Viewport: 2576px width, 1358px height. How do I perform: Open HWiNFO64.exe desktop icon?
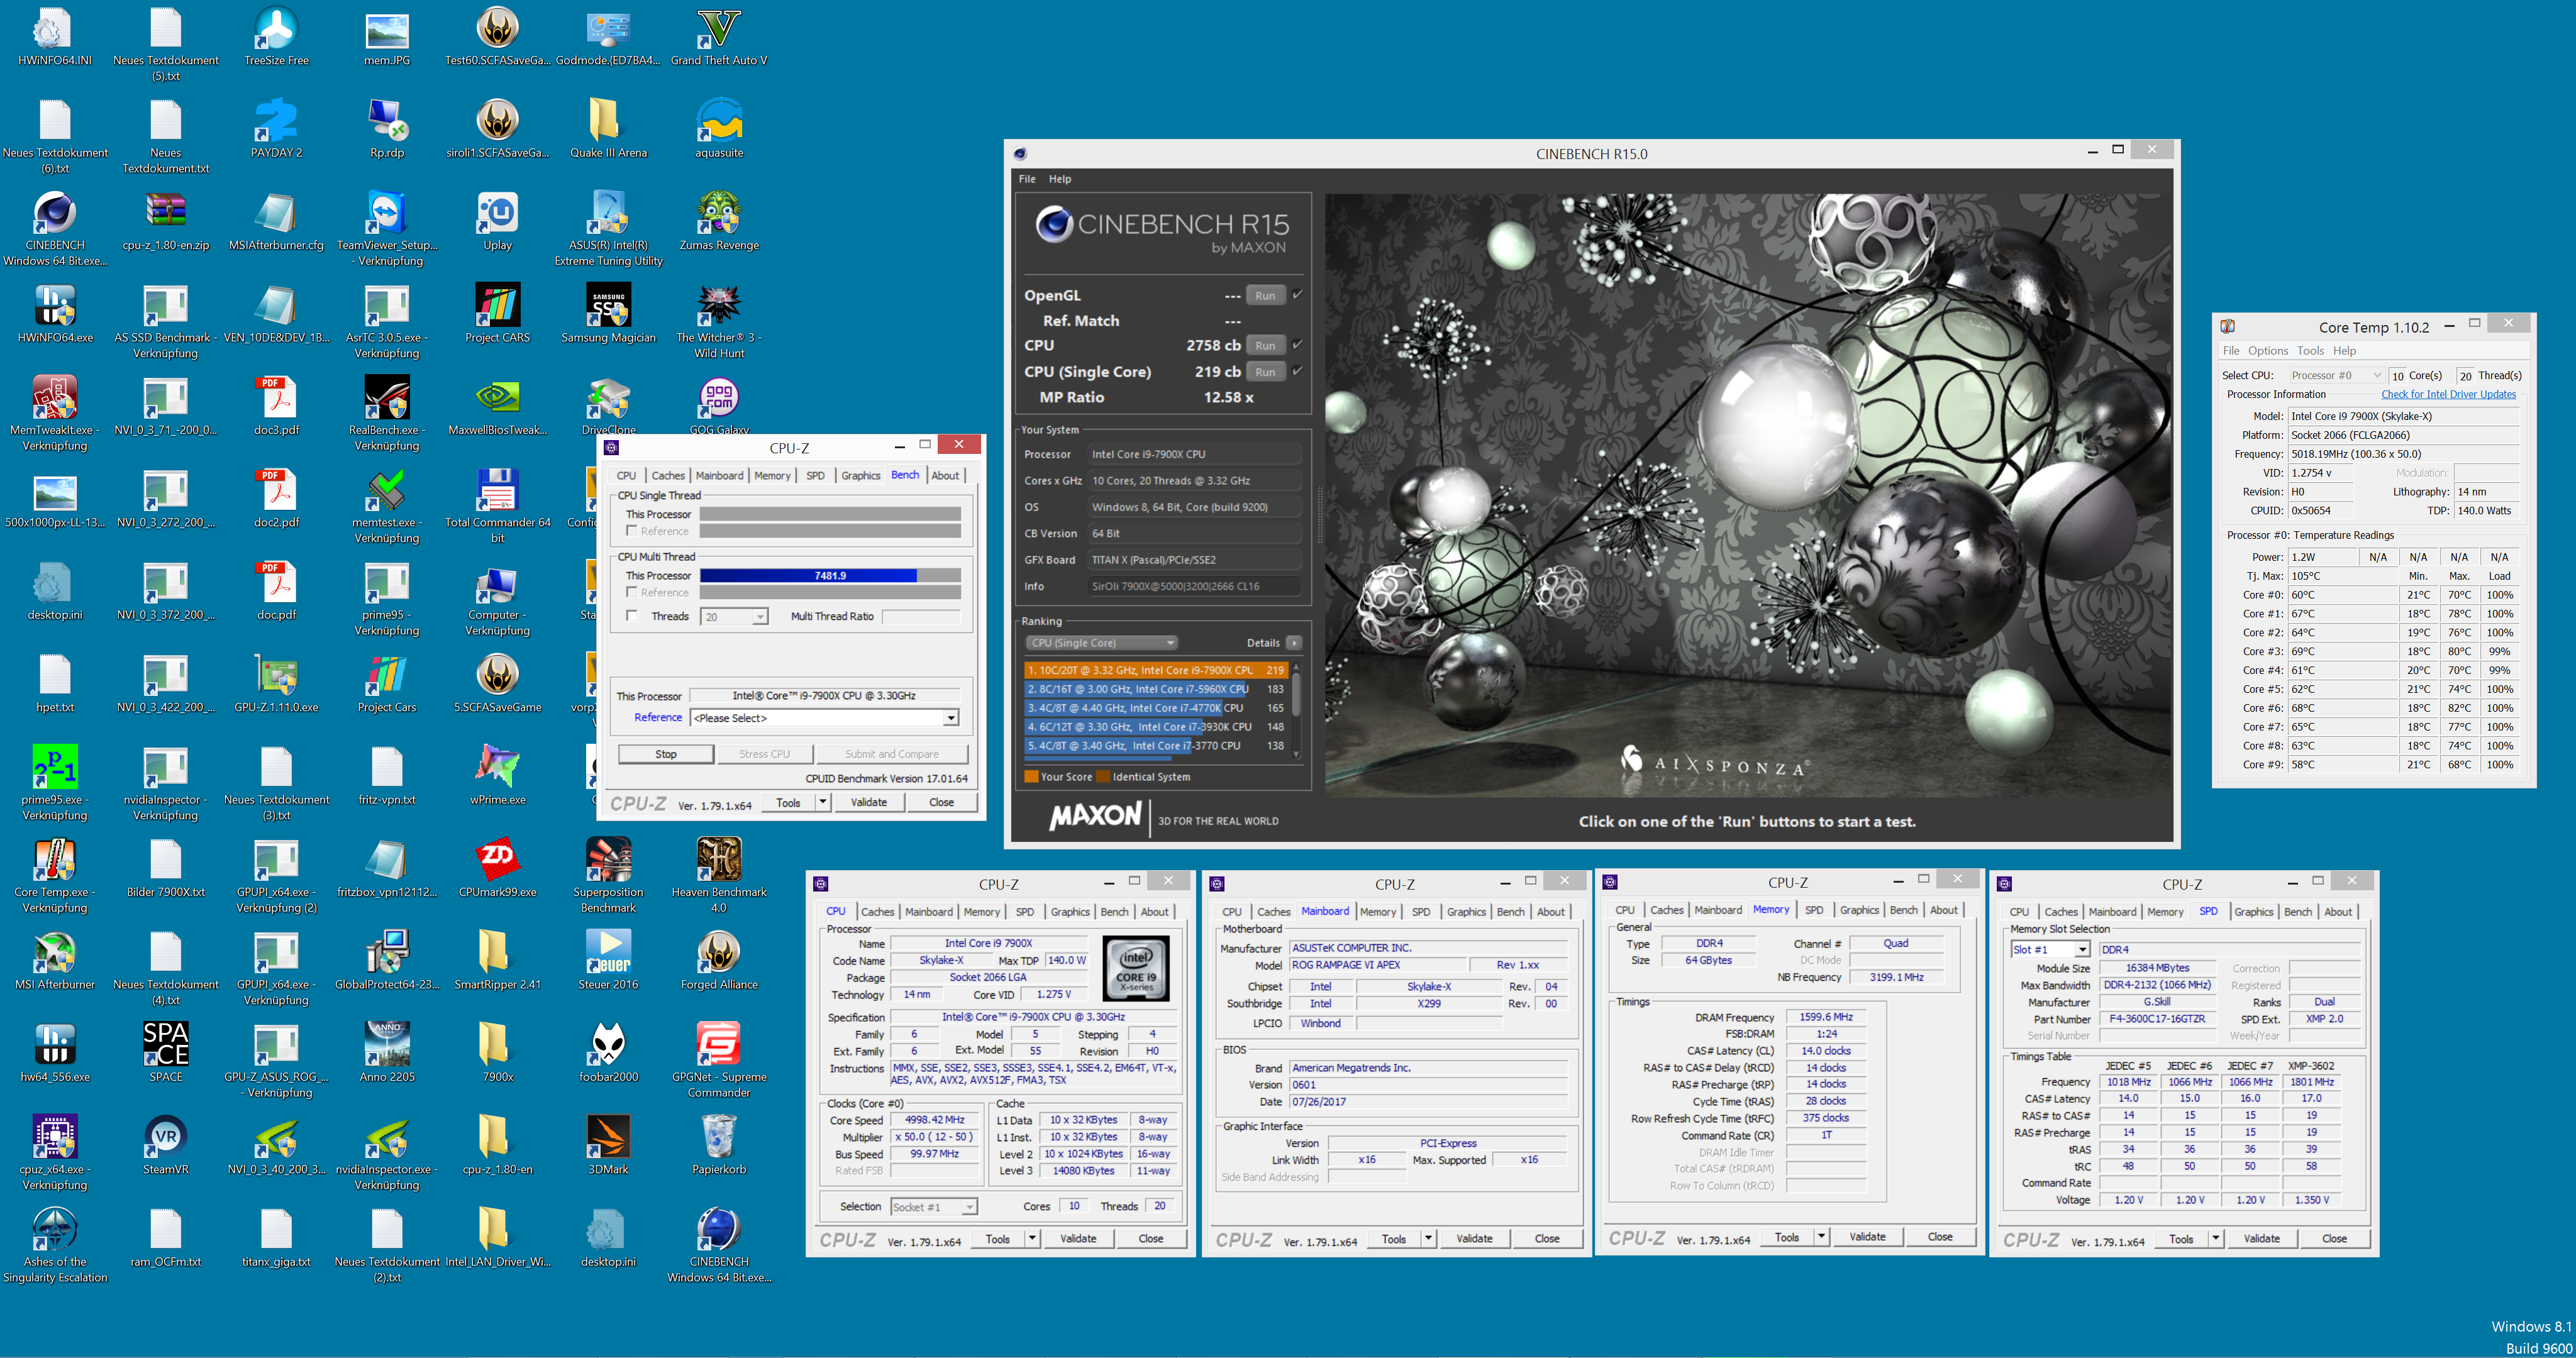pyautogui.click(x=55, y=314)
